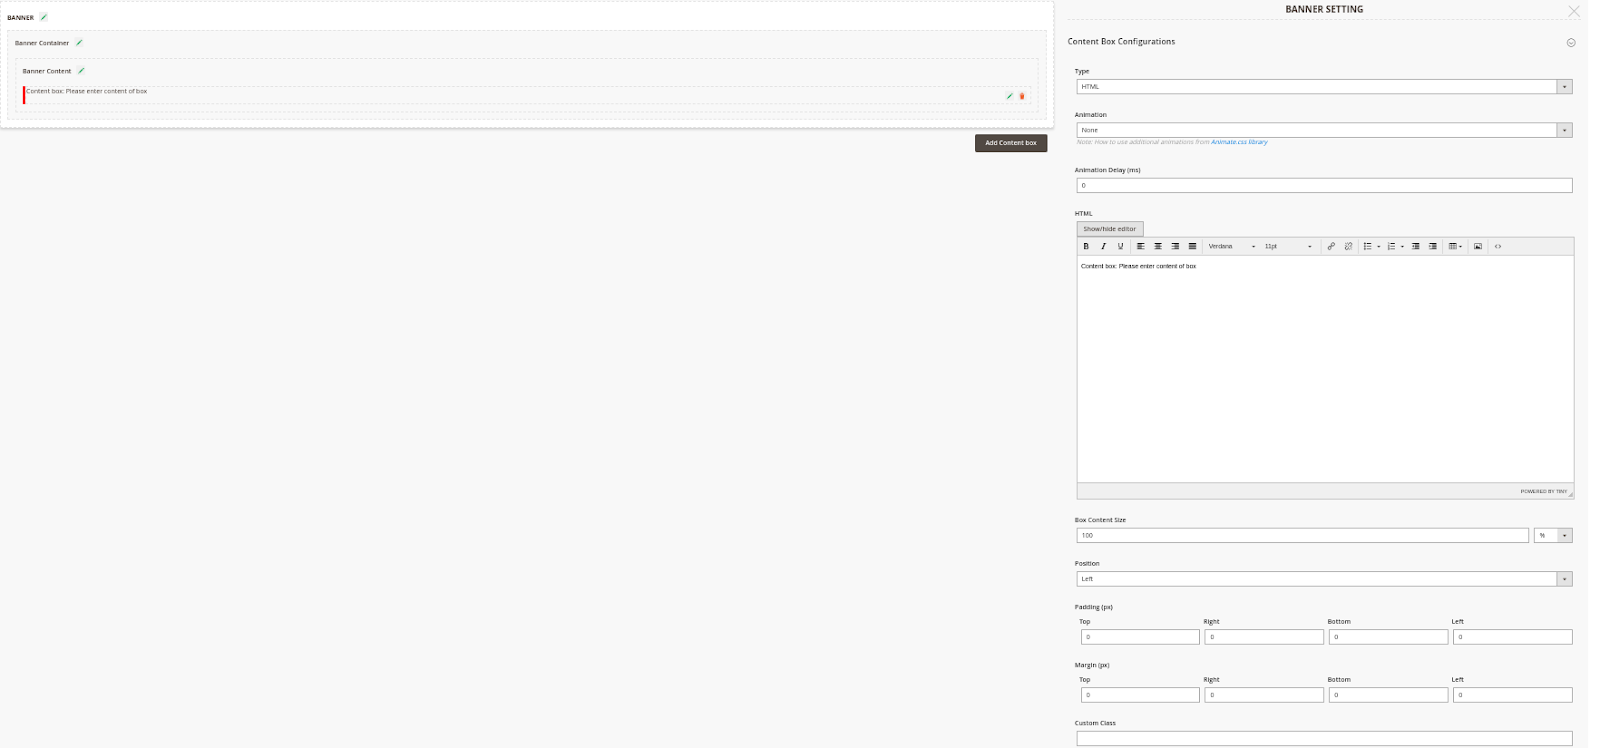Align text right in the editor
The image size is (1600, 748).
pos(1175,246)
